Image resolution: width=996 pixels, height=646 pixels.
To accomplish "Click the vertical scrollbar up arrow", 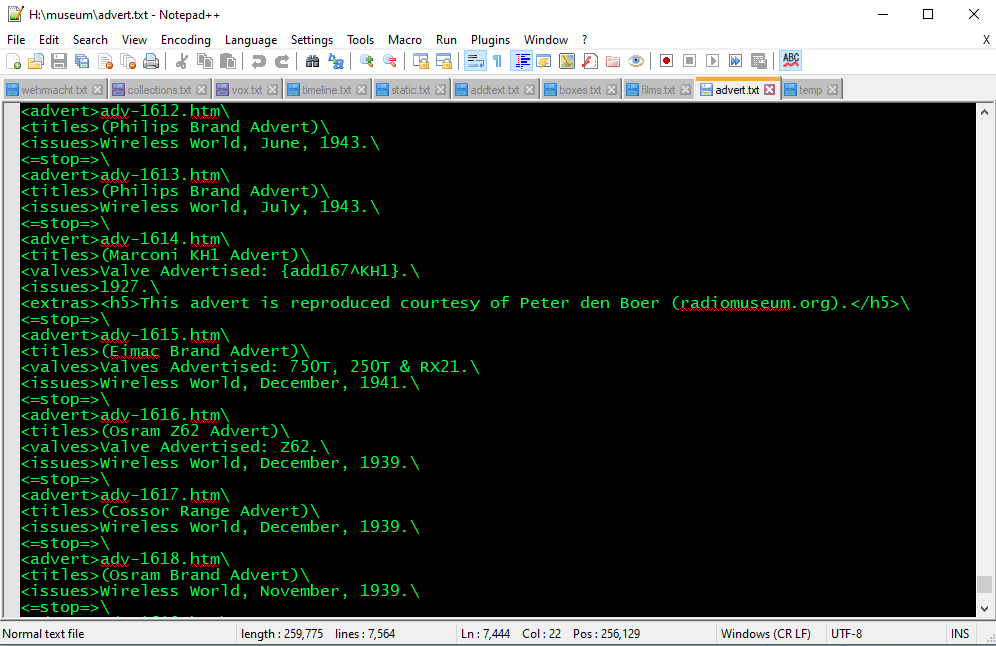I will (x=984, y=112).
